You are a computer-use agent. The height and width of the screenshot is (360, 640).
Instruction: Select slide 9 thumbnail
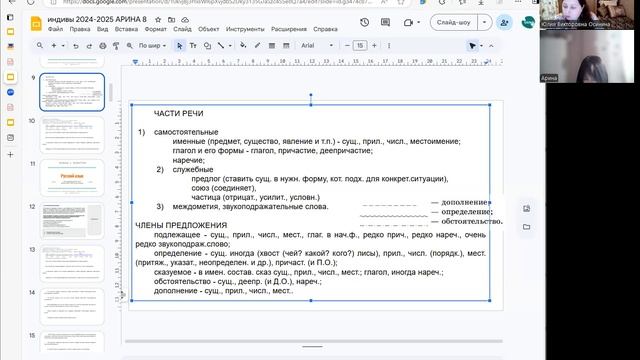pos(72,92)
